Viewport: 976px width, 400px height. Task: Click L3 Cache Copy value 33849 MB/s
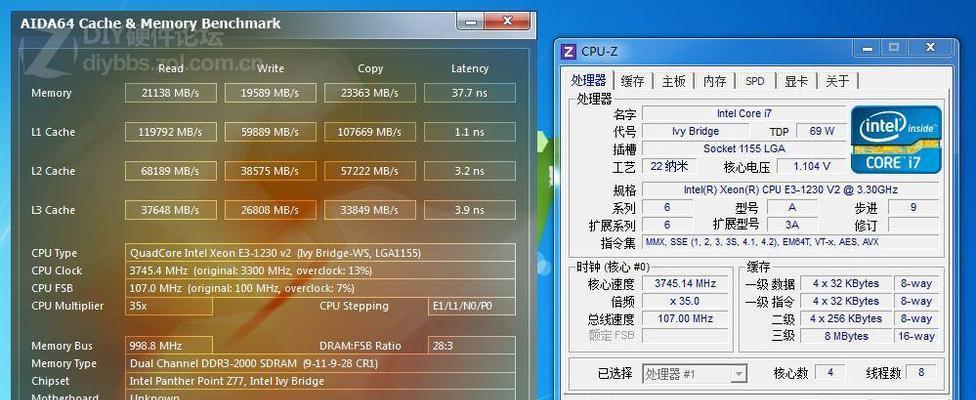(x=370, y=210)
